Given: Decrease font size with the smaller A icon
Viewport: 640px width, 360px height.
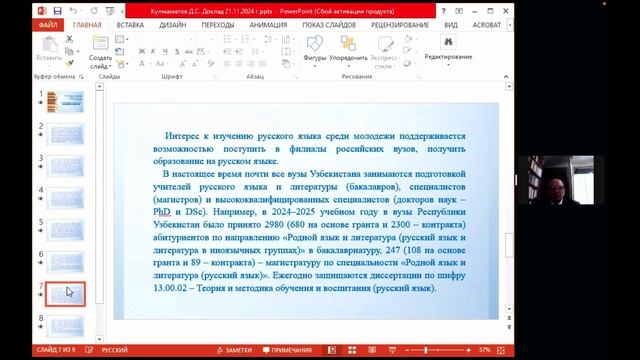Looking at the screenshot, I should click(195, 64).
